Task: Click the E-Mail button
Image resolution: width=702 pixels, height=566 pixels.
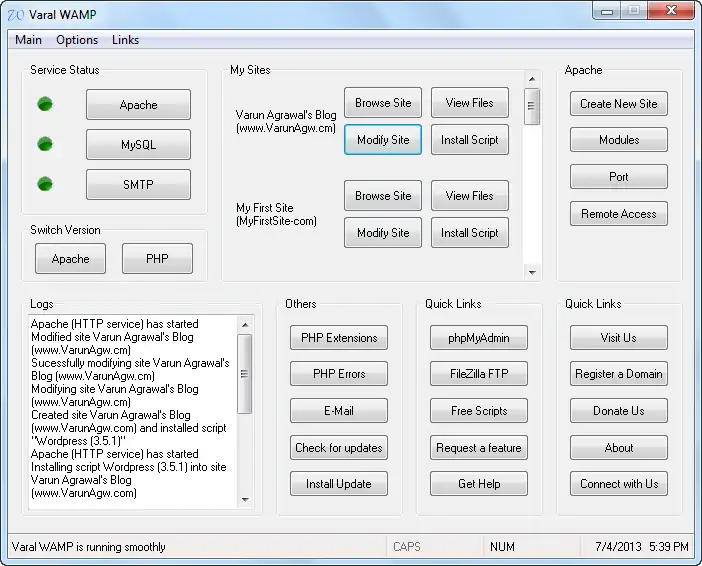Action: click(339, 411)
